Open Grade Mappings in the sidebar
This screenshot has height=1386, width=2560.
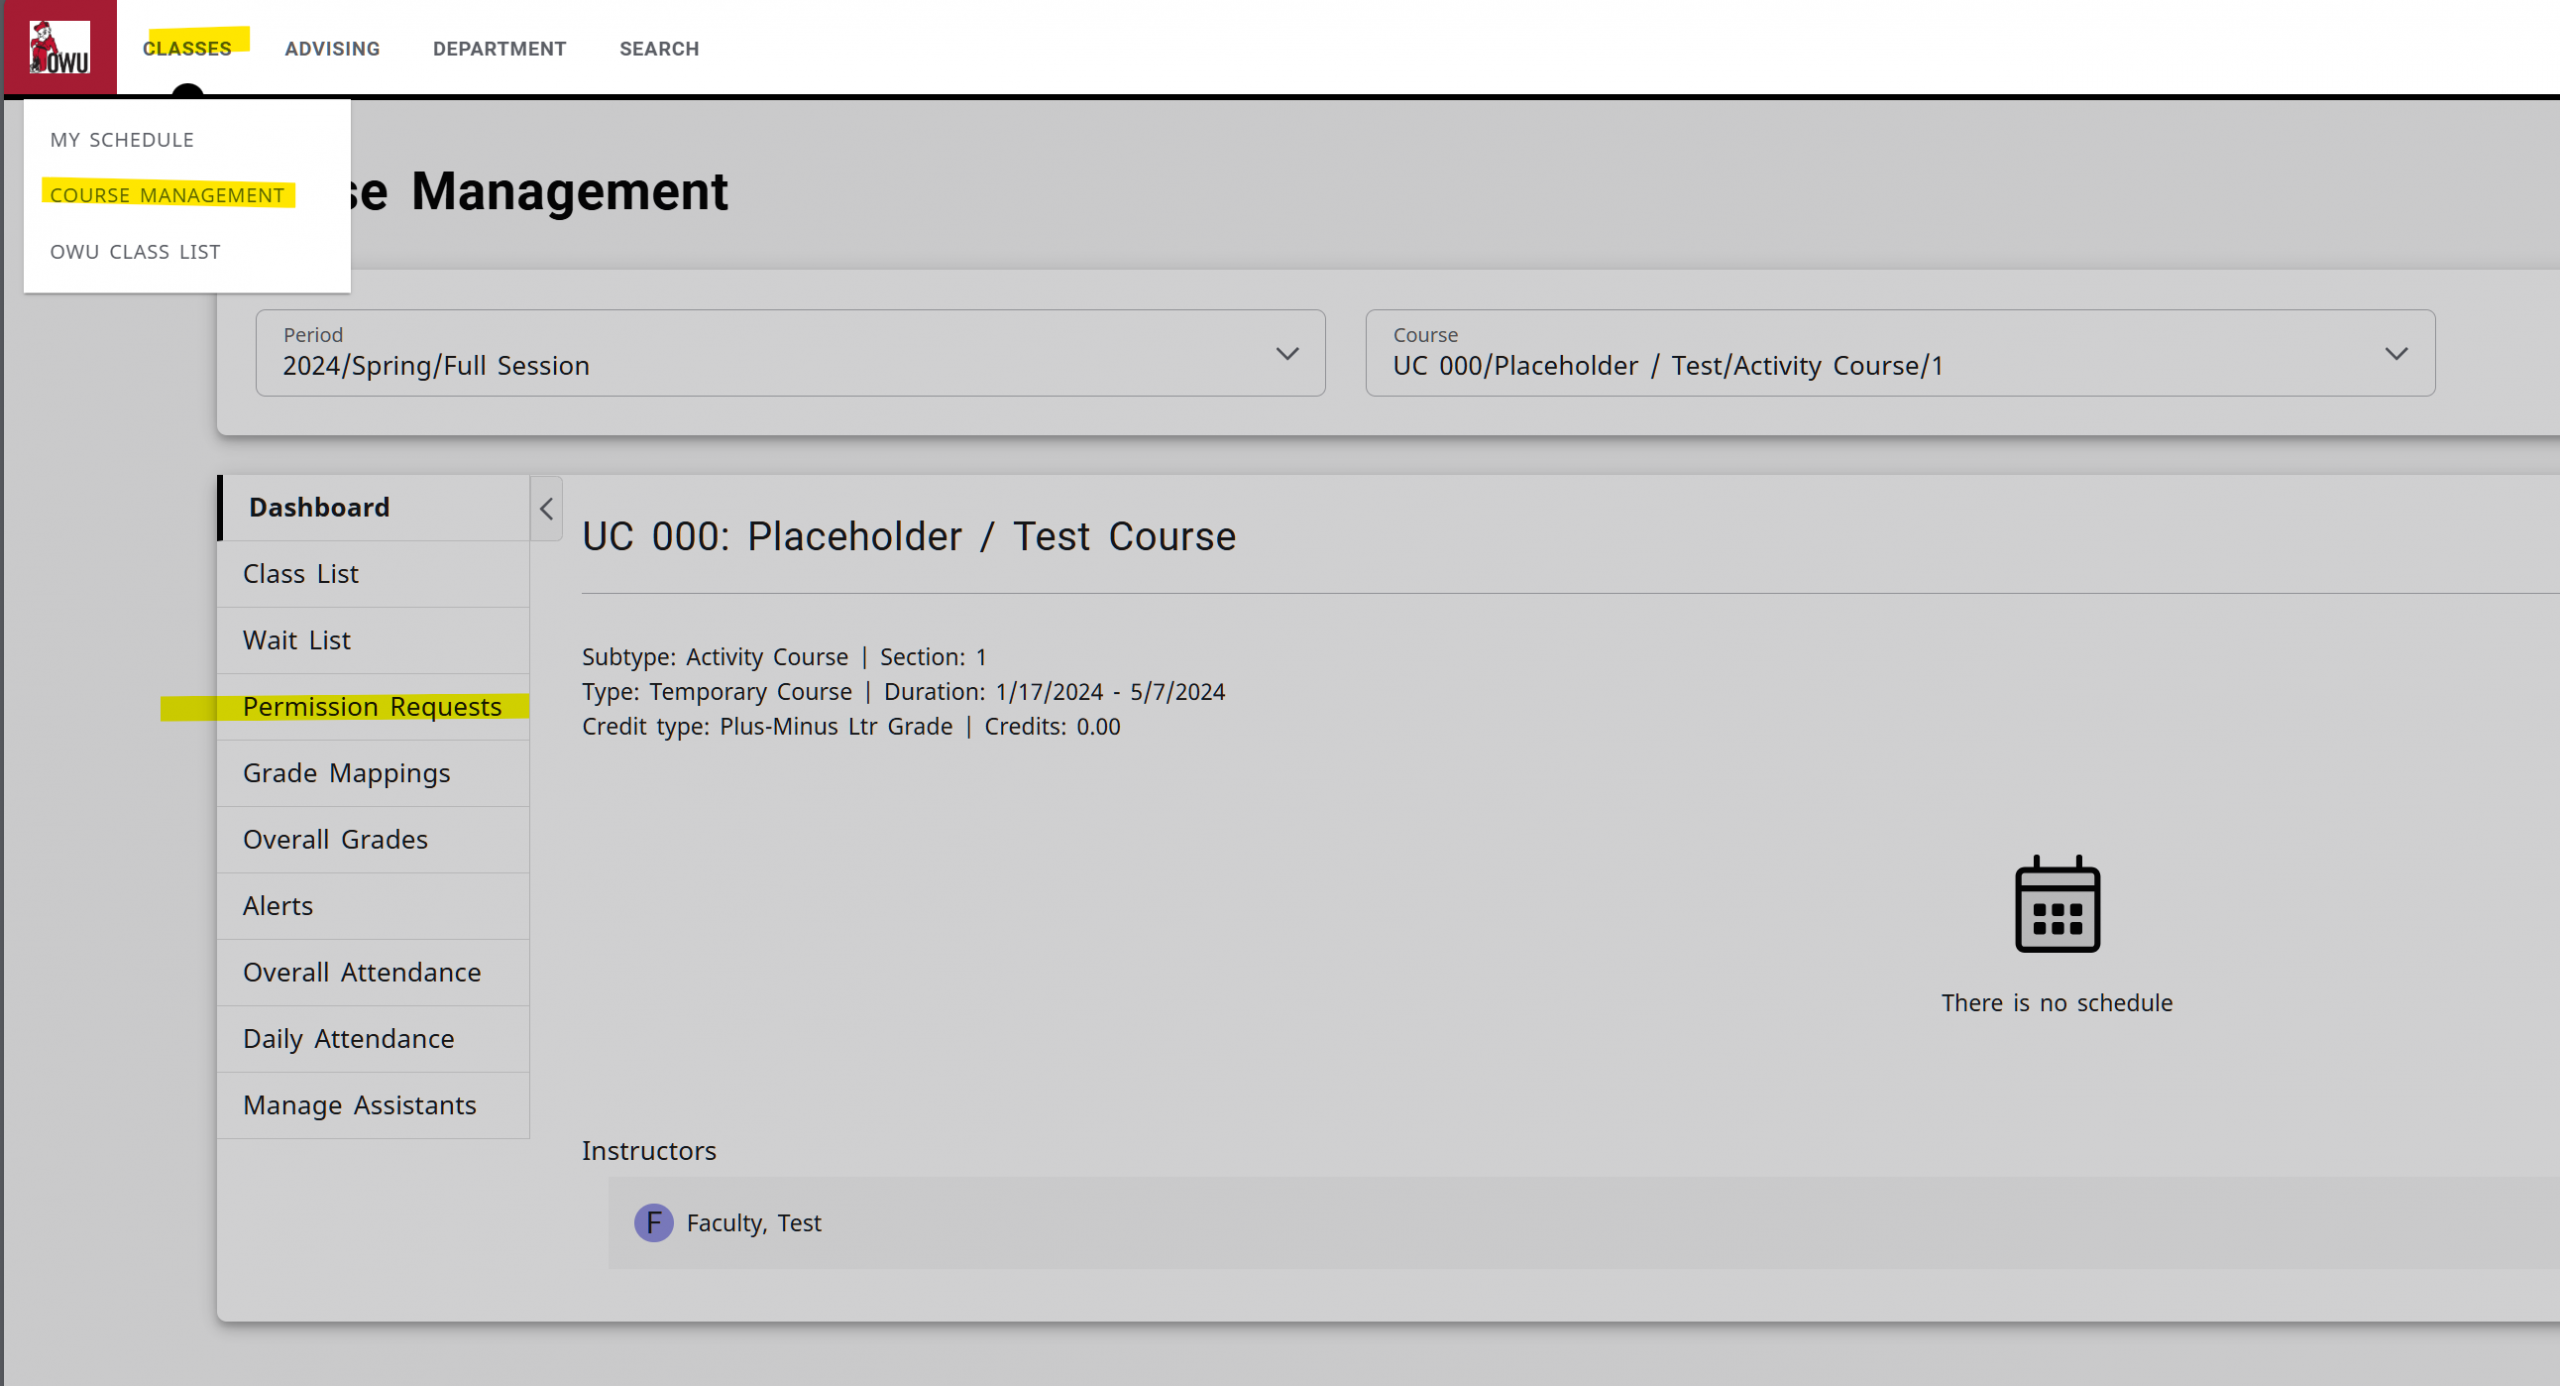click(346, 772)
